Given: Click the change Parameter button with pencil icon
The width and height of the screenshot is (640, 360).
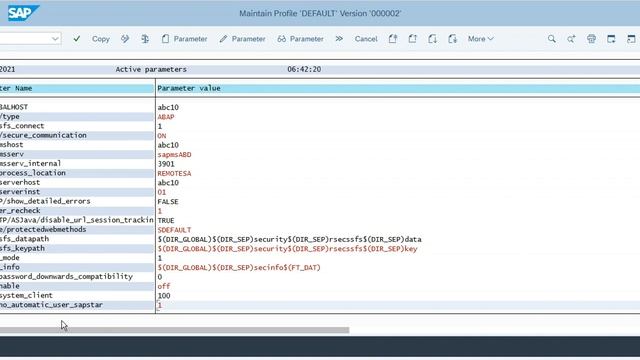Looking at the screenshot, I should (x=242, y=39).
